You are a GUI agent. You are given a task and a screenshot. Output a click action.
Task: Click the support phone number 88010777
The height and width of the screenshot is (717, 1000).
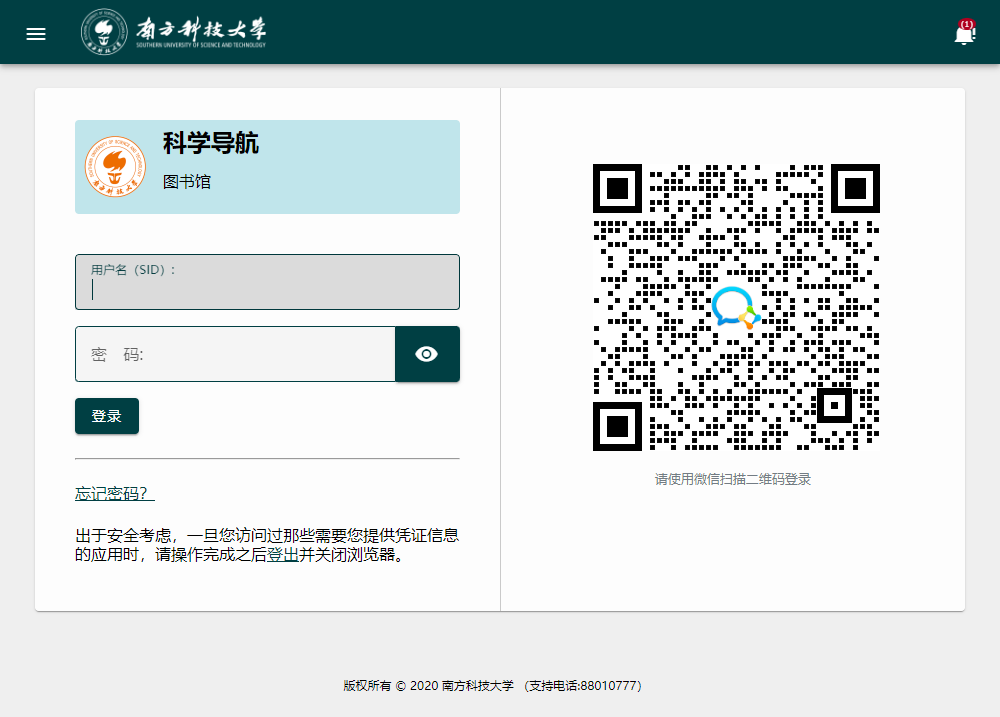click(608, 686)
